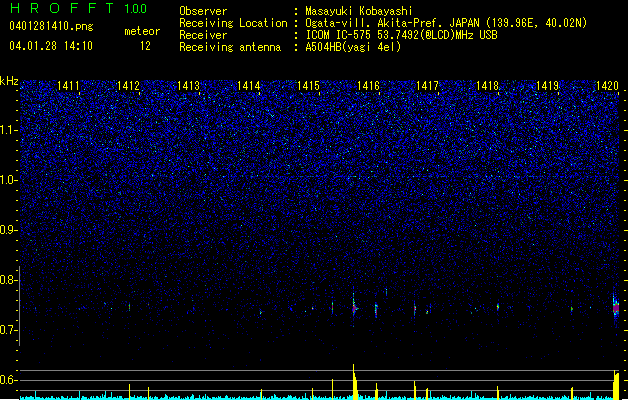629x400 pixels.
Task: Click the meteor count value 12
Action: pos(145,46)
